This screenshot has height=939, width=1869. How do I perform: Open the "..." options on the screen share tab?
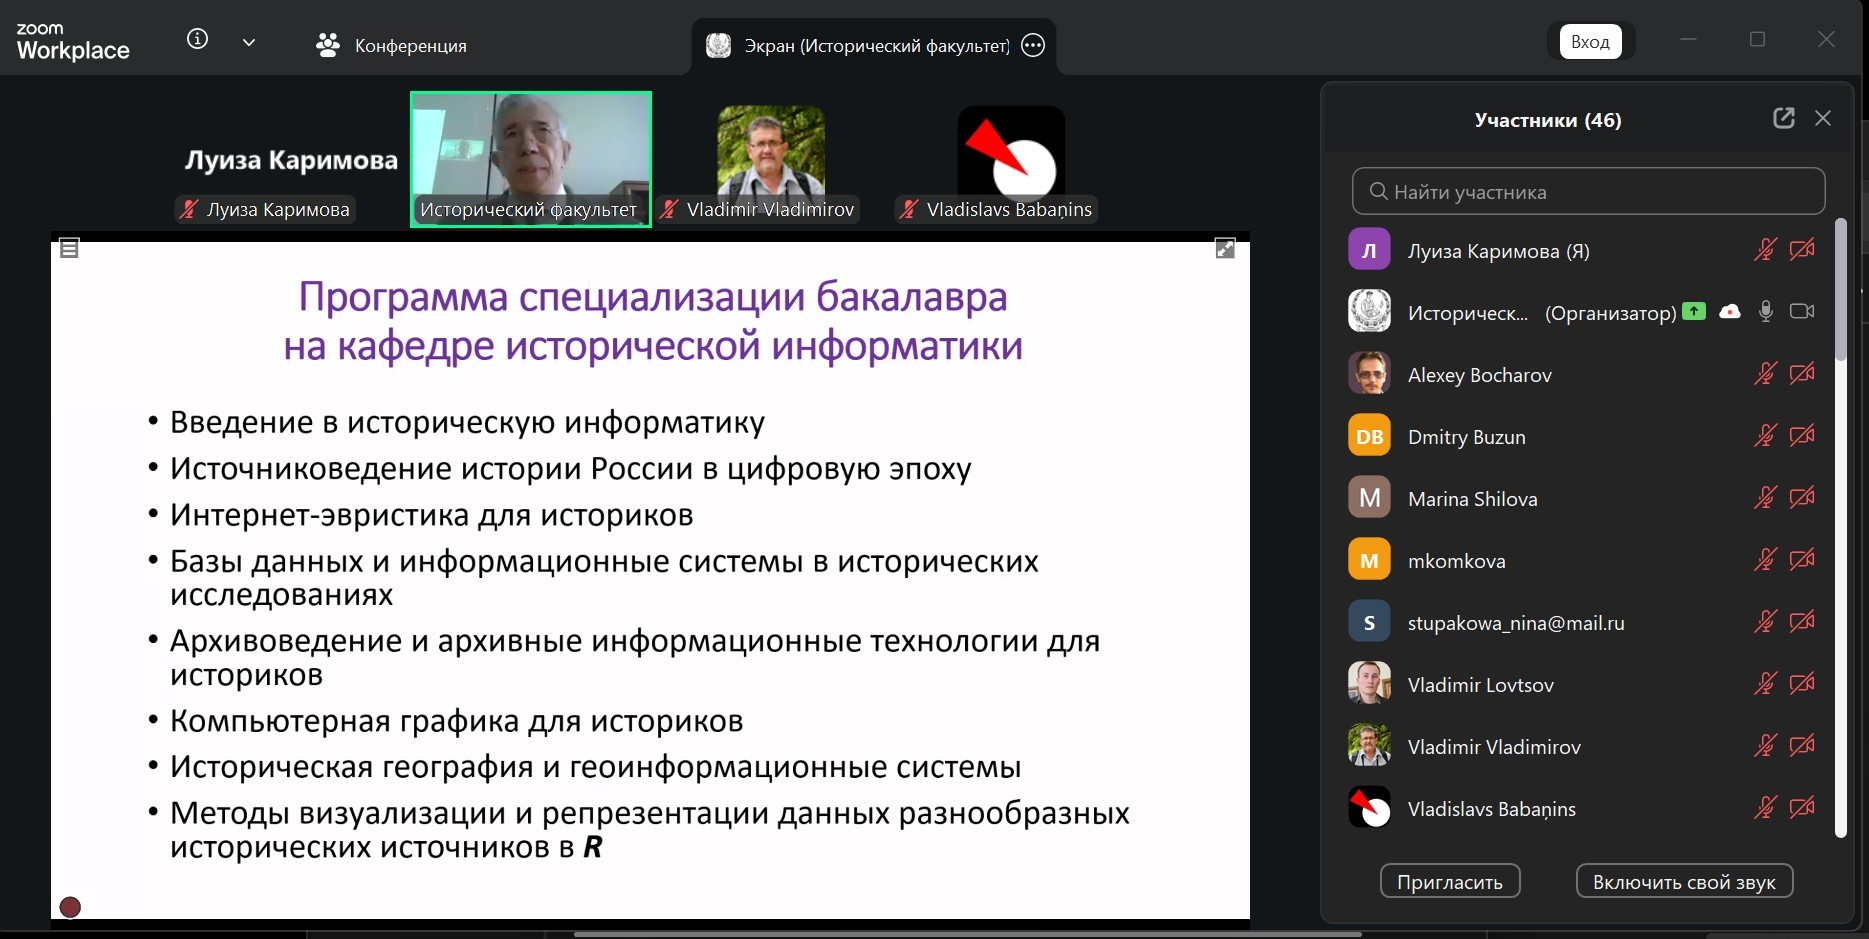point(1032,45)
